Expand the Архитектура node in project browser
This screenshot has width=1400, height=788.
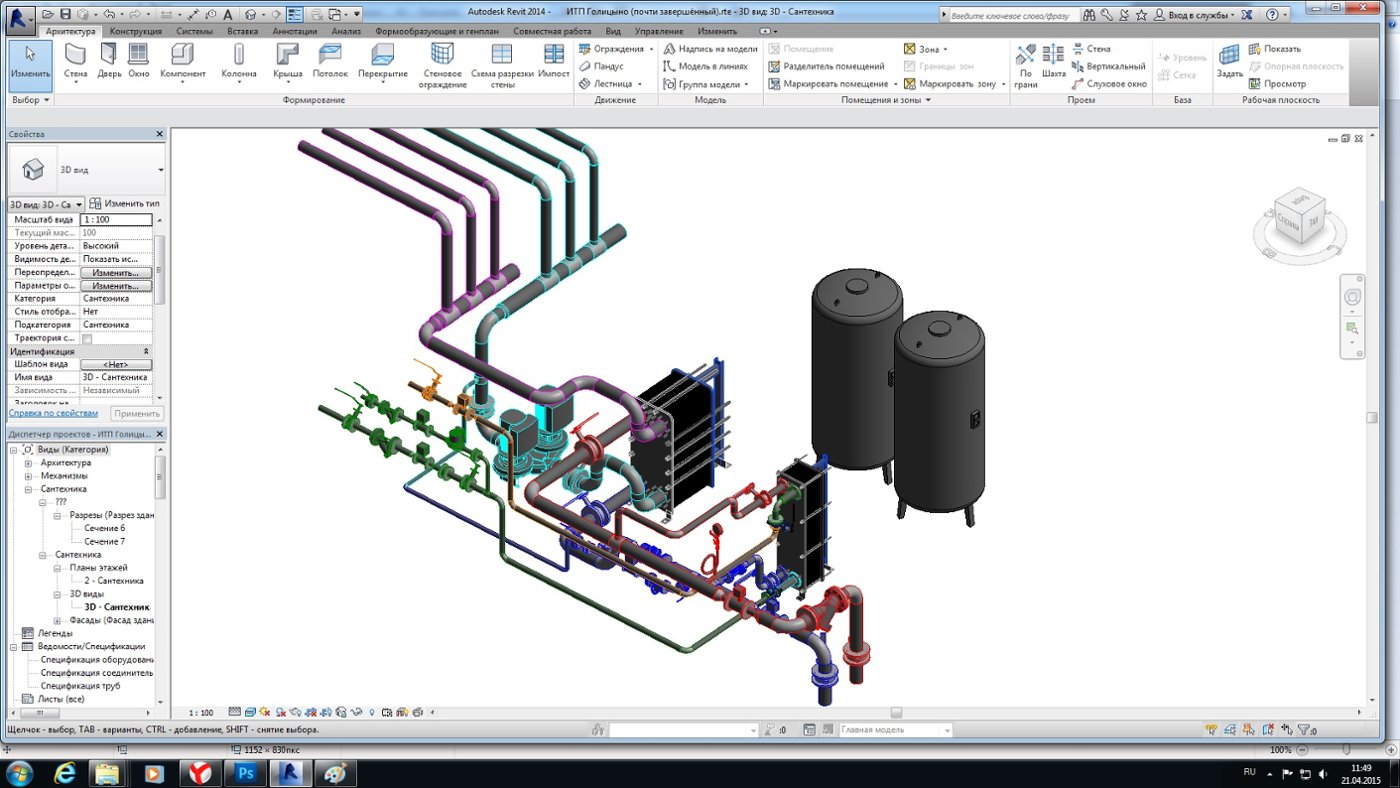(x=29, y=463)
